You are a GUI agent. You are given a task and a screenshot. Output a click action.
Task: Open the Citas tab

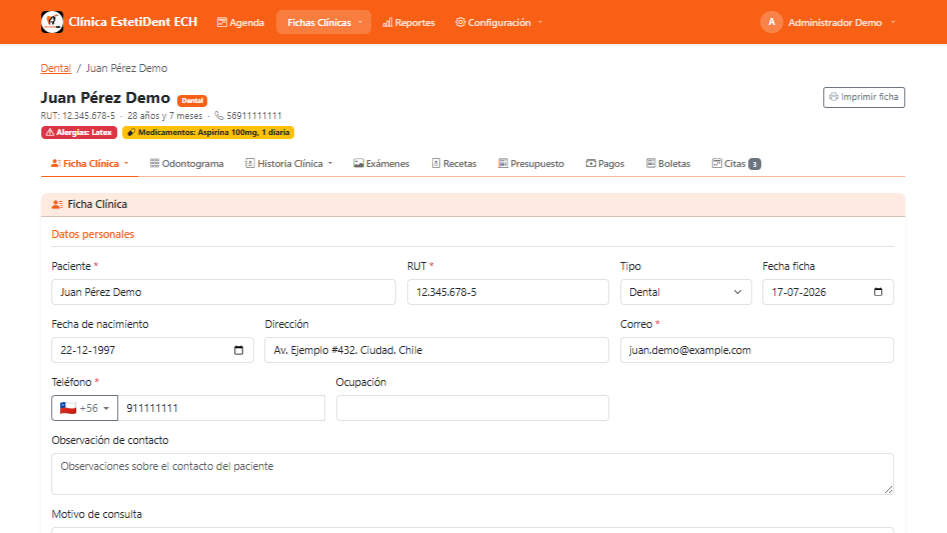(x=736, y=164)
